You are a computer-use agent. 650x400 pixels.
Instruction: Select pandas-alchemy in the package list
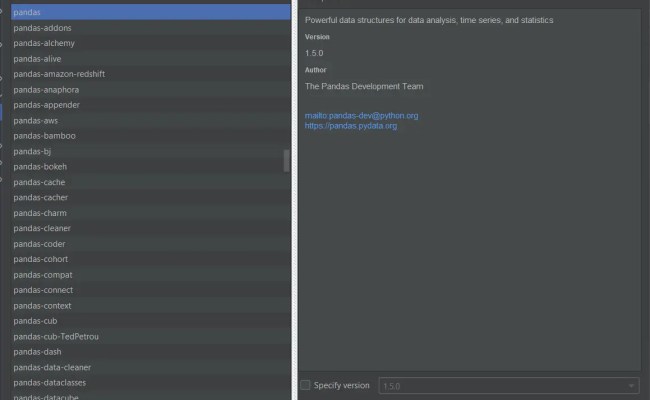click(x=150, y=43)
